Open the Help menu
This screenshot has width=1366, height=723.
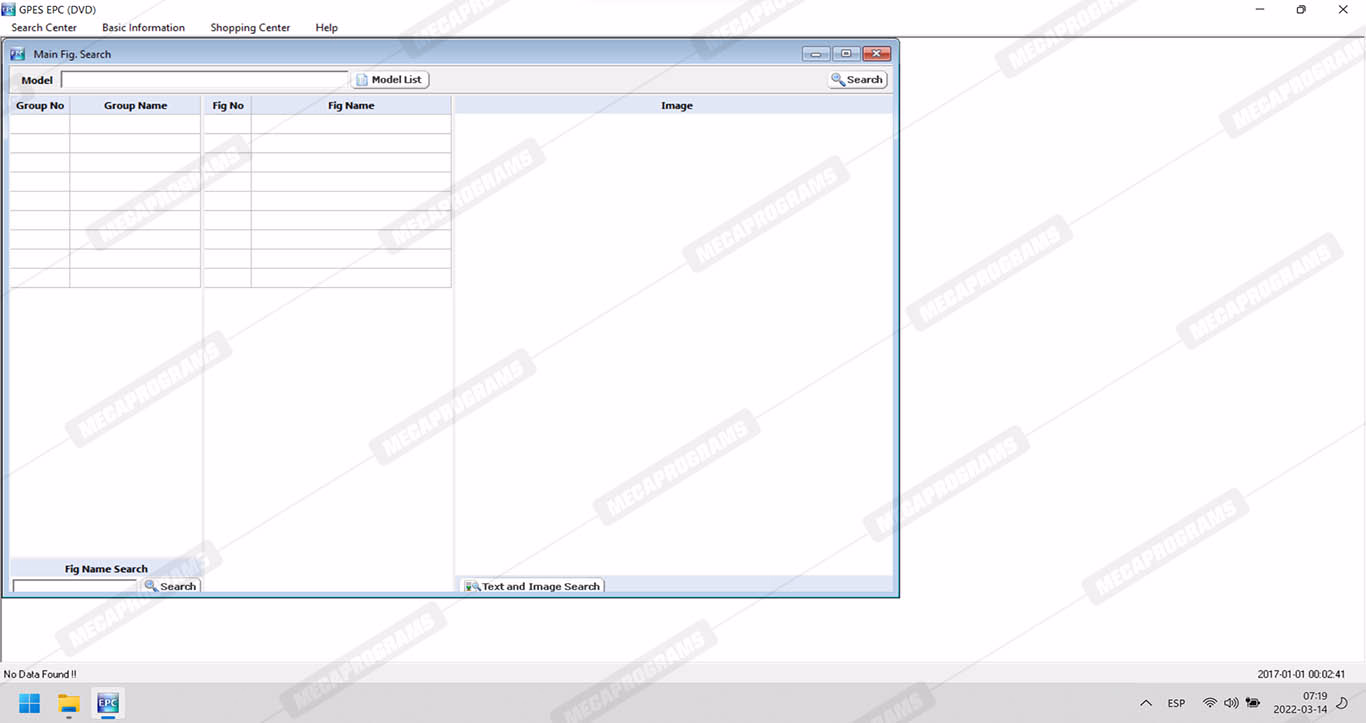pos(326,28)
